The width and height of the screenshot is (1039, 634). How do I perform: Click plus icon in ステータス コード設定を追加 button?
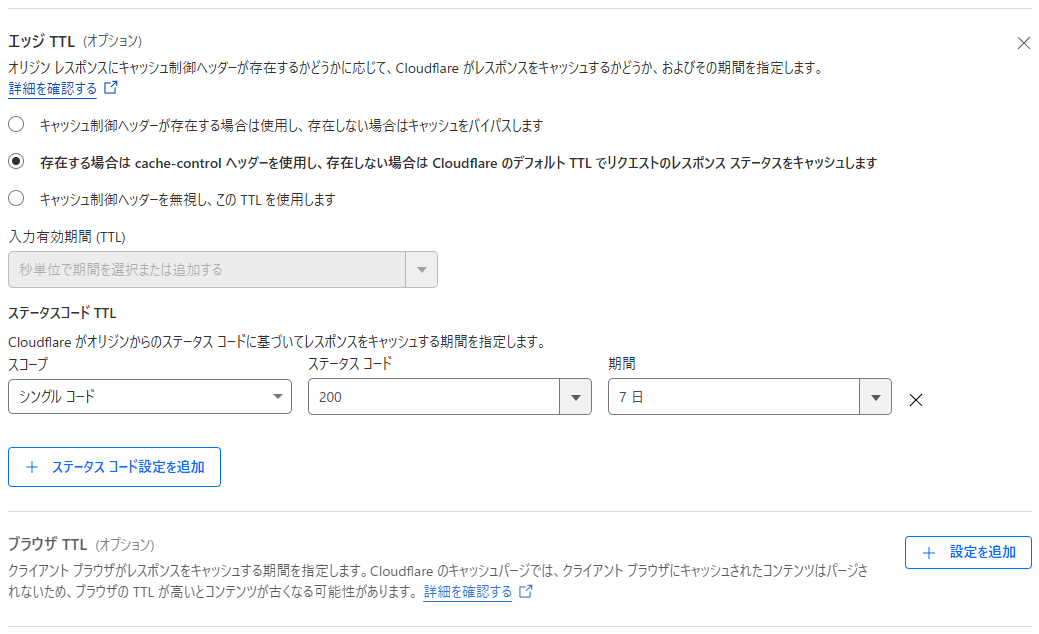(31, 467)
